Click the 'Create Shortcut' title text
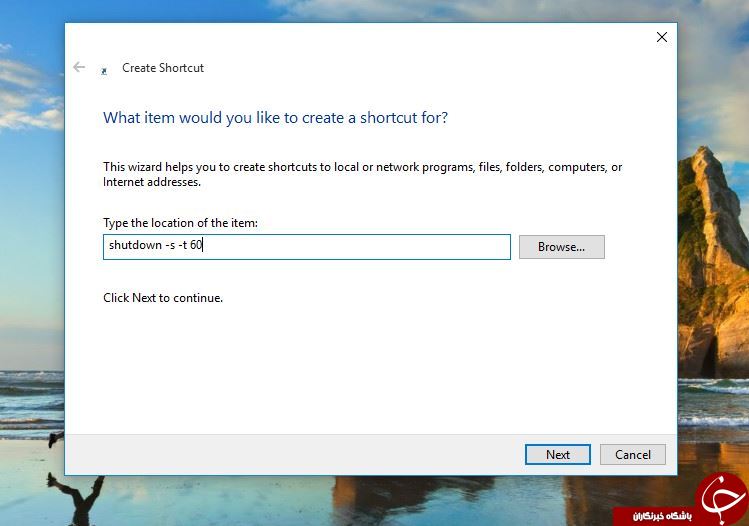Image resolution: width=749 pixels, height=526 pixels. (x=163, y=68)
